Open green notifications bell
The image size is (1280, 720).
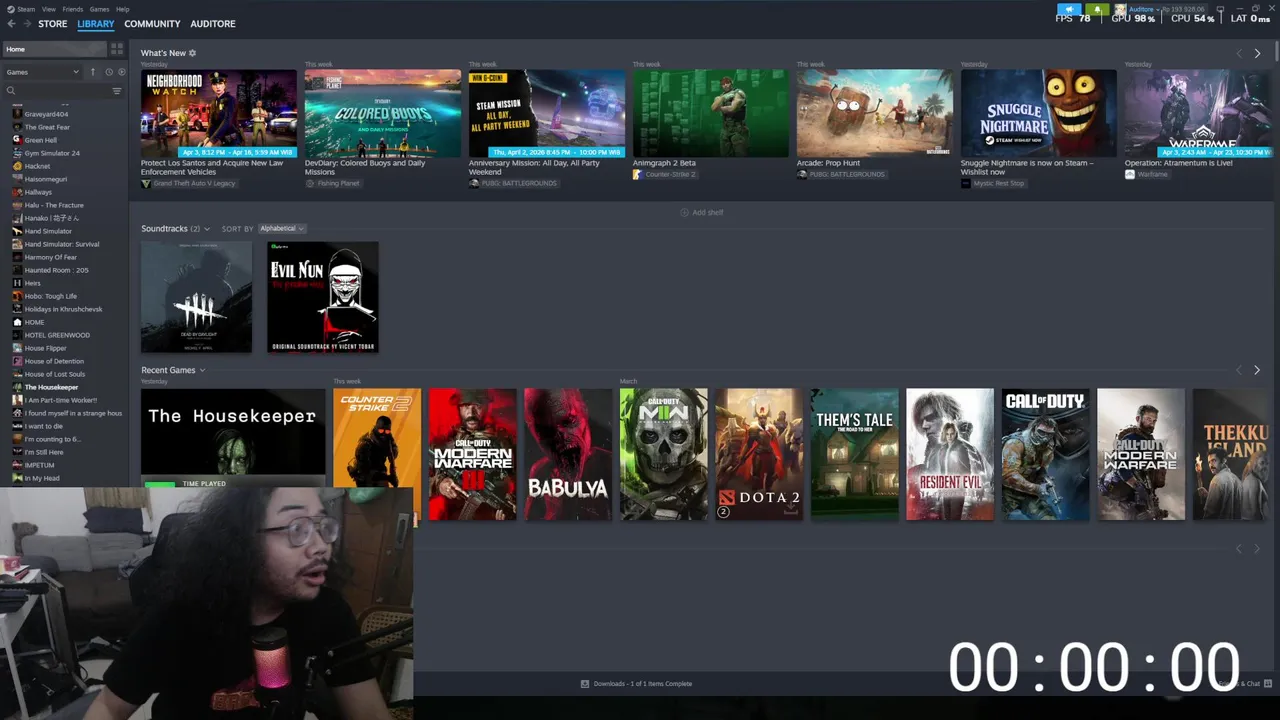[x=1098, y=9]
